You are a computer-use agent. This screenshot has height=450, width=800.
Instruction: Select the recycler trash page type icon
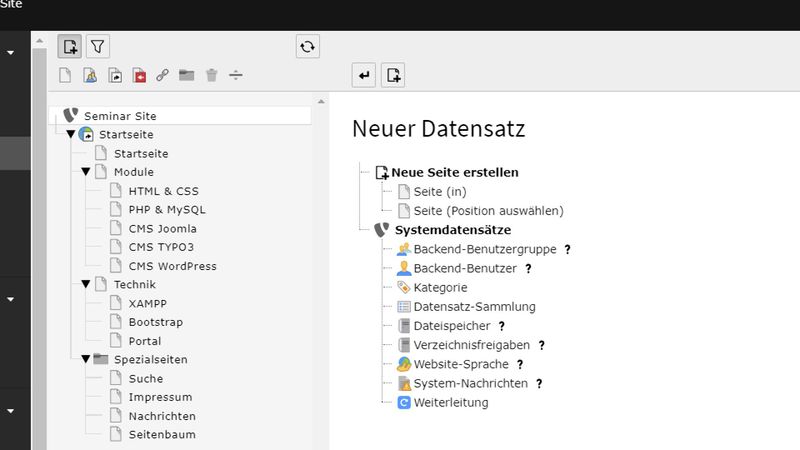211,75
